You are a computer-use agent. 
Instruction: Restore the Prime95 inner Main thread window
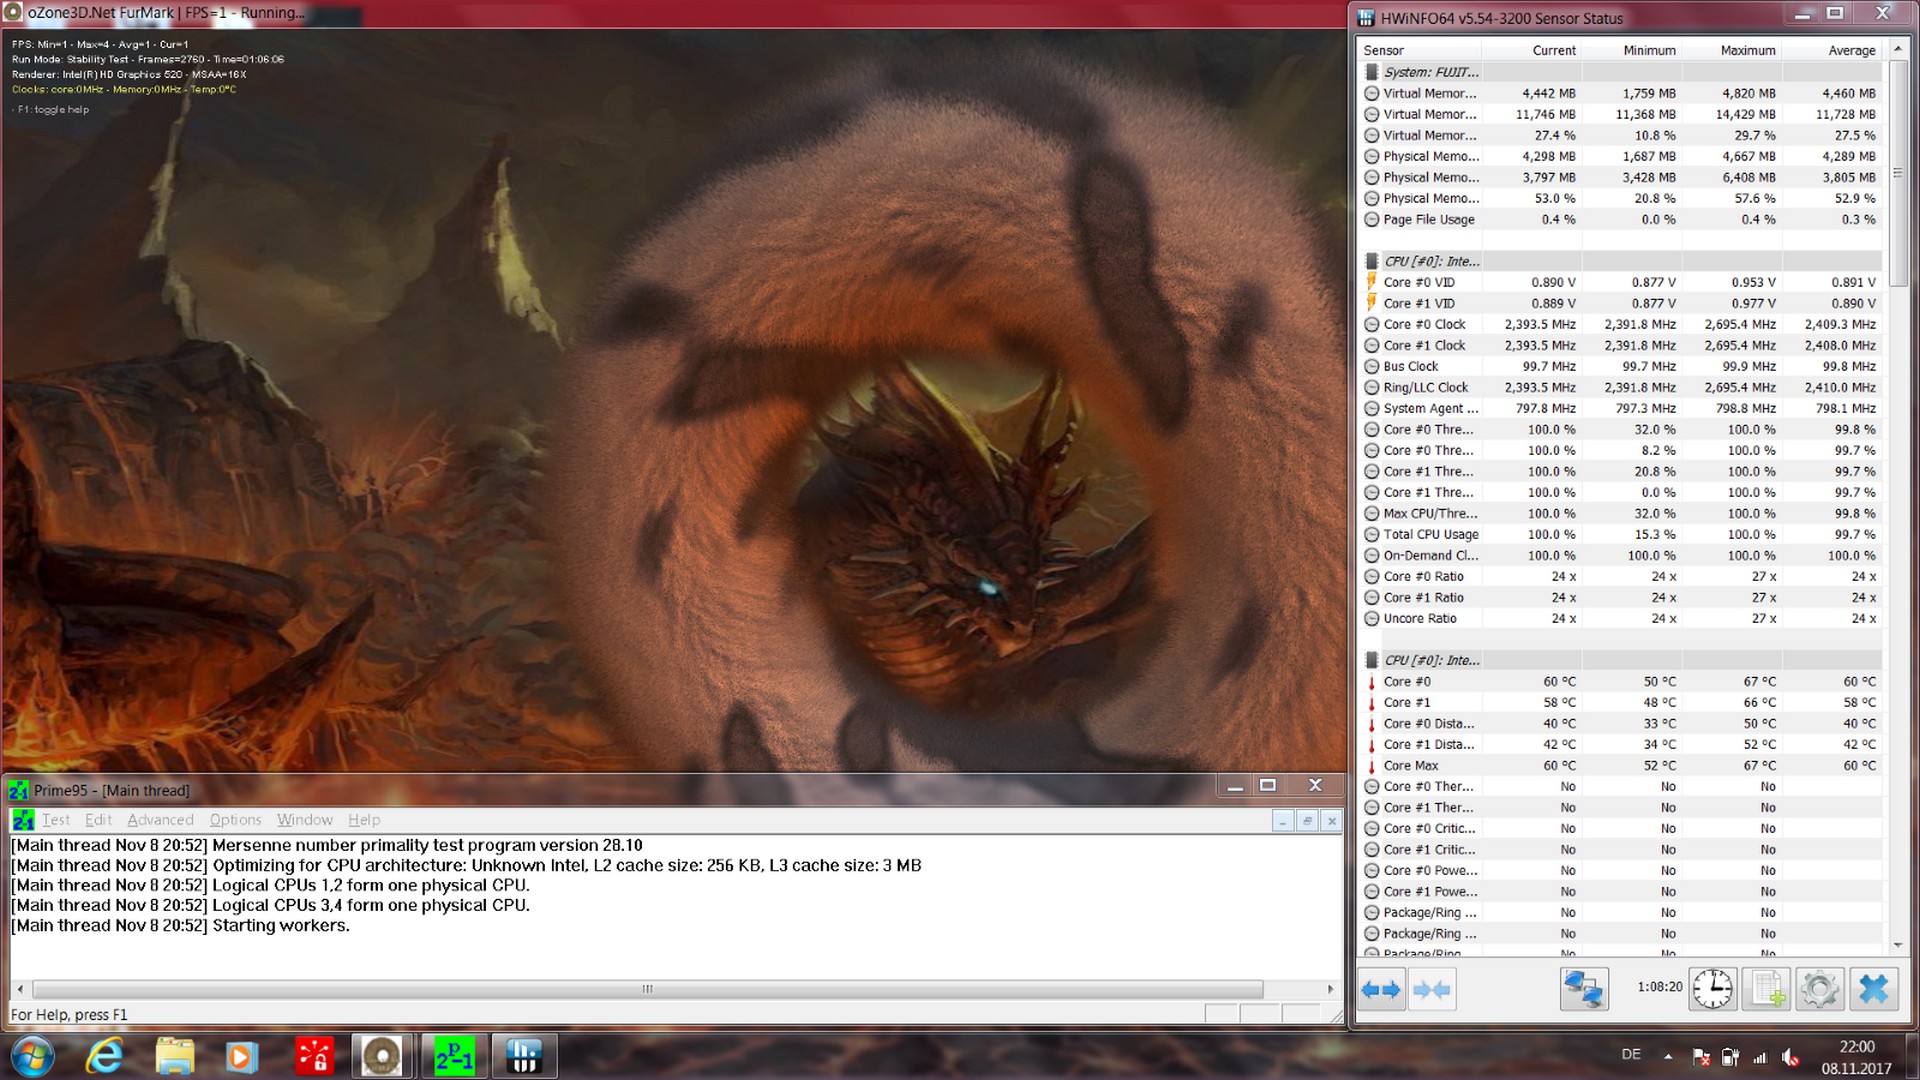(1307, 821)
